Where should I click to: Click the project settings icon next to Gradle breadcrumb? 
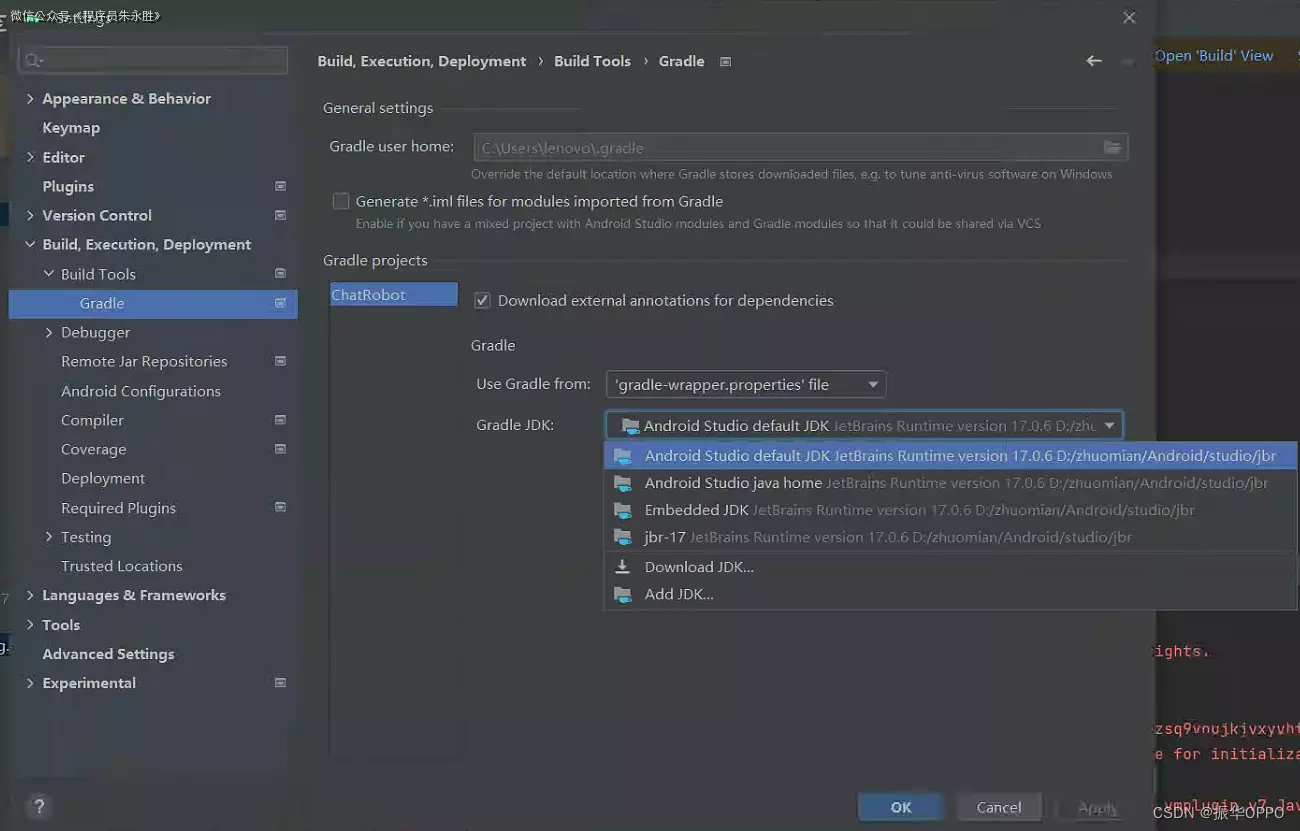[726, 62]
